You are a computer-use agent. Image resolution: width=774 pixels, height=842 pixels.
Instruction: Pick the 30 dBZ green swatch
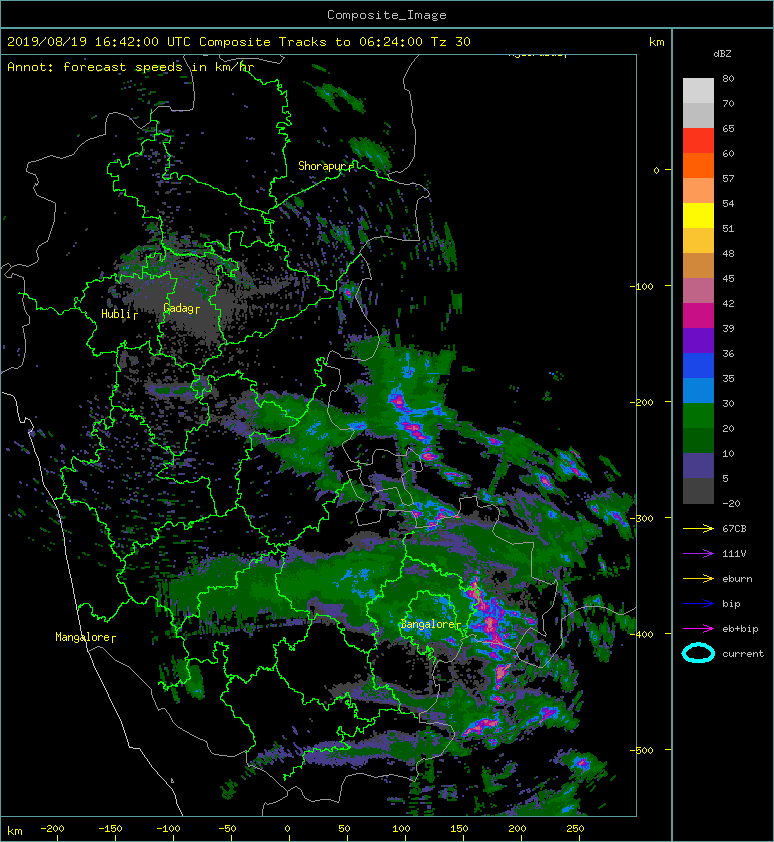(698, 415)
